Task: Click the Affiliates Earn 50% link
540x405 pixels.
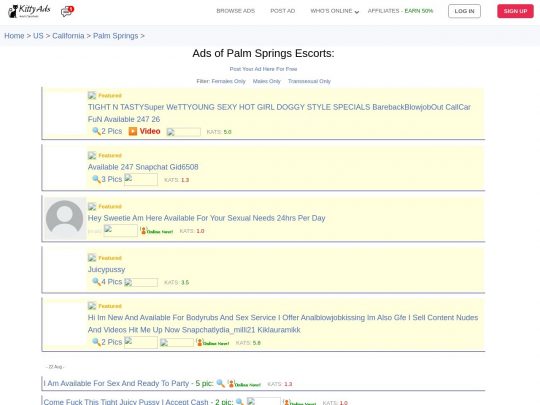Action: 400,11
